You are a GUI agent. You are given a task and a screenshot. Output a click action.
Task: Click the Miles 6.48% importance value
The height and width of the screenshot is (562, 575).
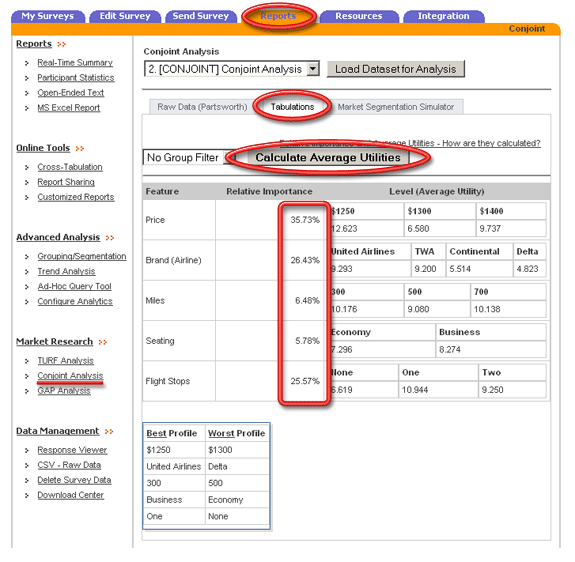(307, 301)
